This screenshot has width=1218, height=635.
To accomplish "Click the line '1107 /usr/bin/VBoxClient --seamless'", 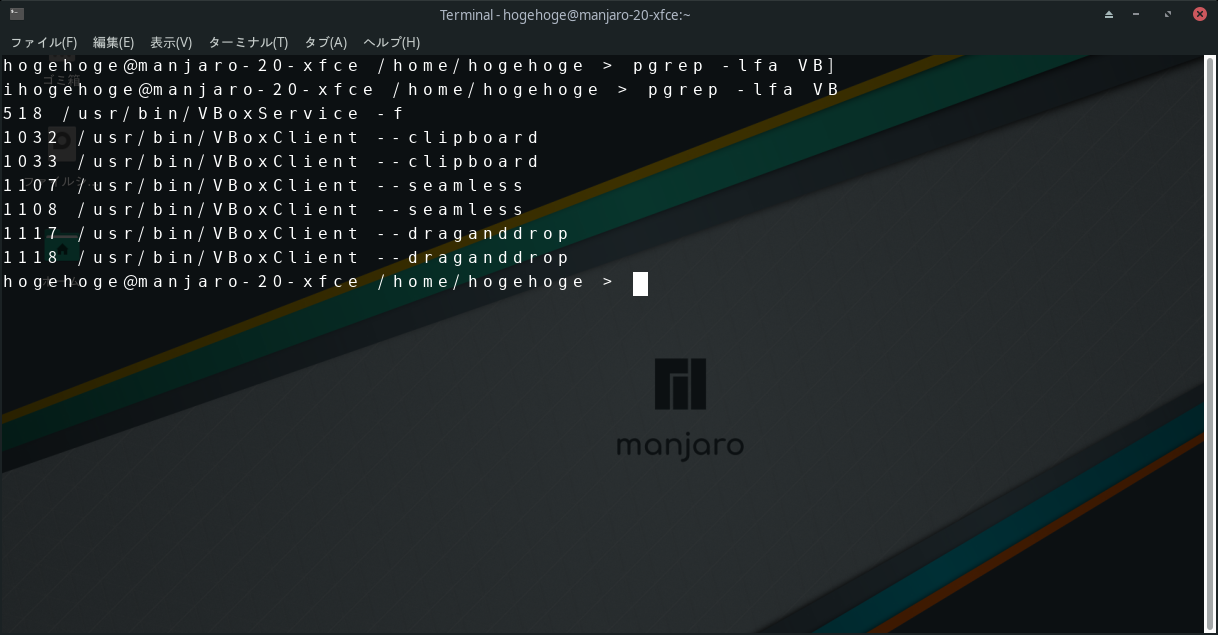I will (x=264, y=186).
